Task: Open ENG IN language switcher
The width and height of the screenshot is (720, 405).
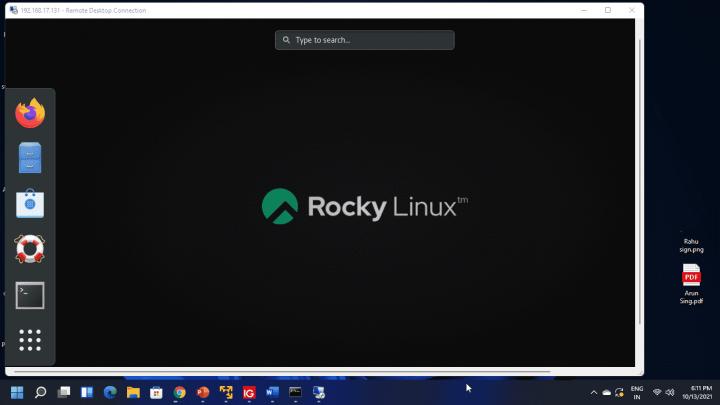Action: 637,393
